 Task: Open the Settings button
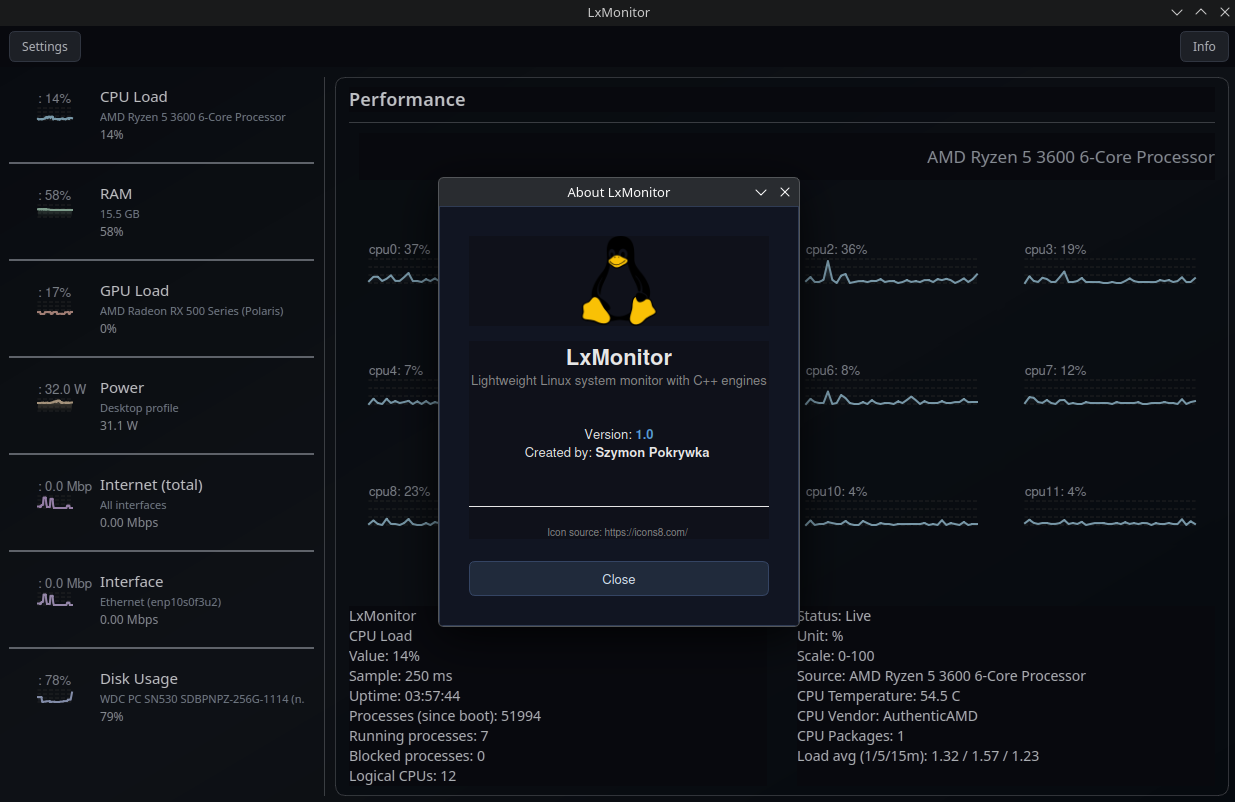coord(45,47)
